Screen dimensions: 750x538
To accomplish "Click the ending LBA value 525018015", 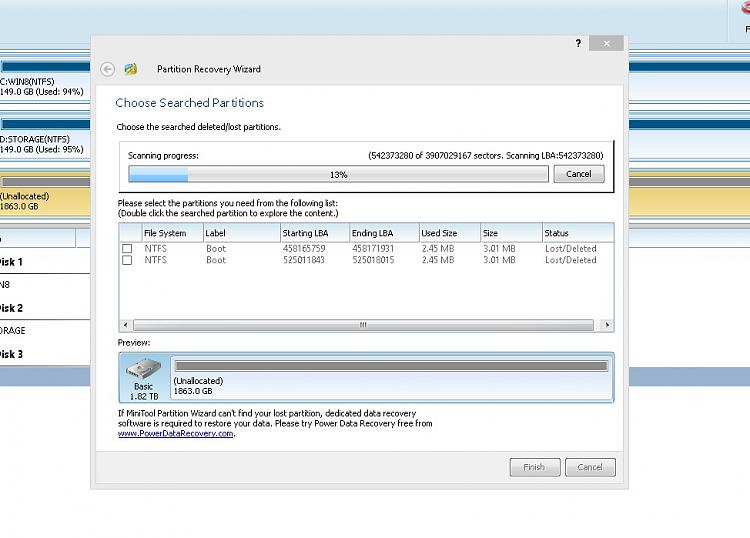I will 373,260.
